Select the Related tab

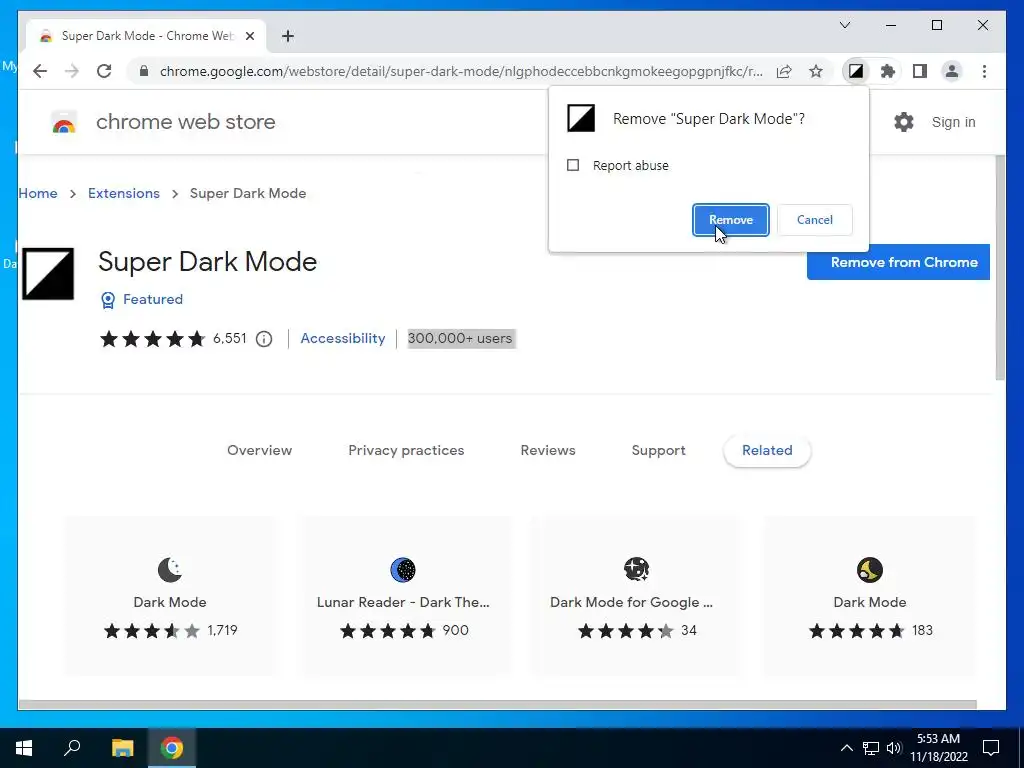click(767, 451)
